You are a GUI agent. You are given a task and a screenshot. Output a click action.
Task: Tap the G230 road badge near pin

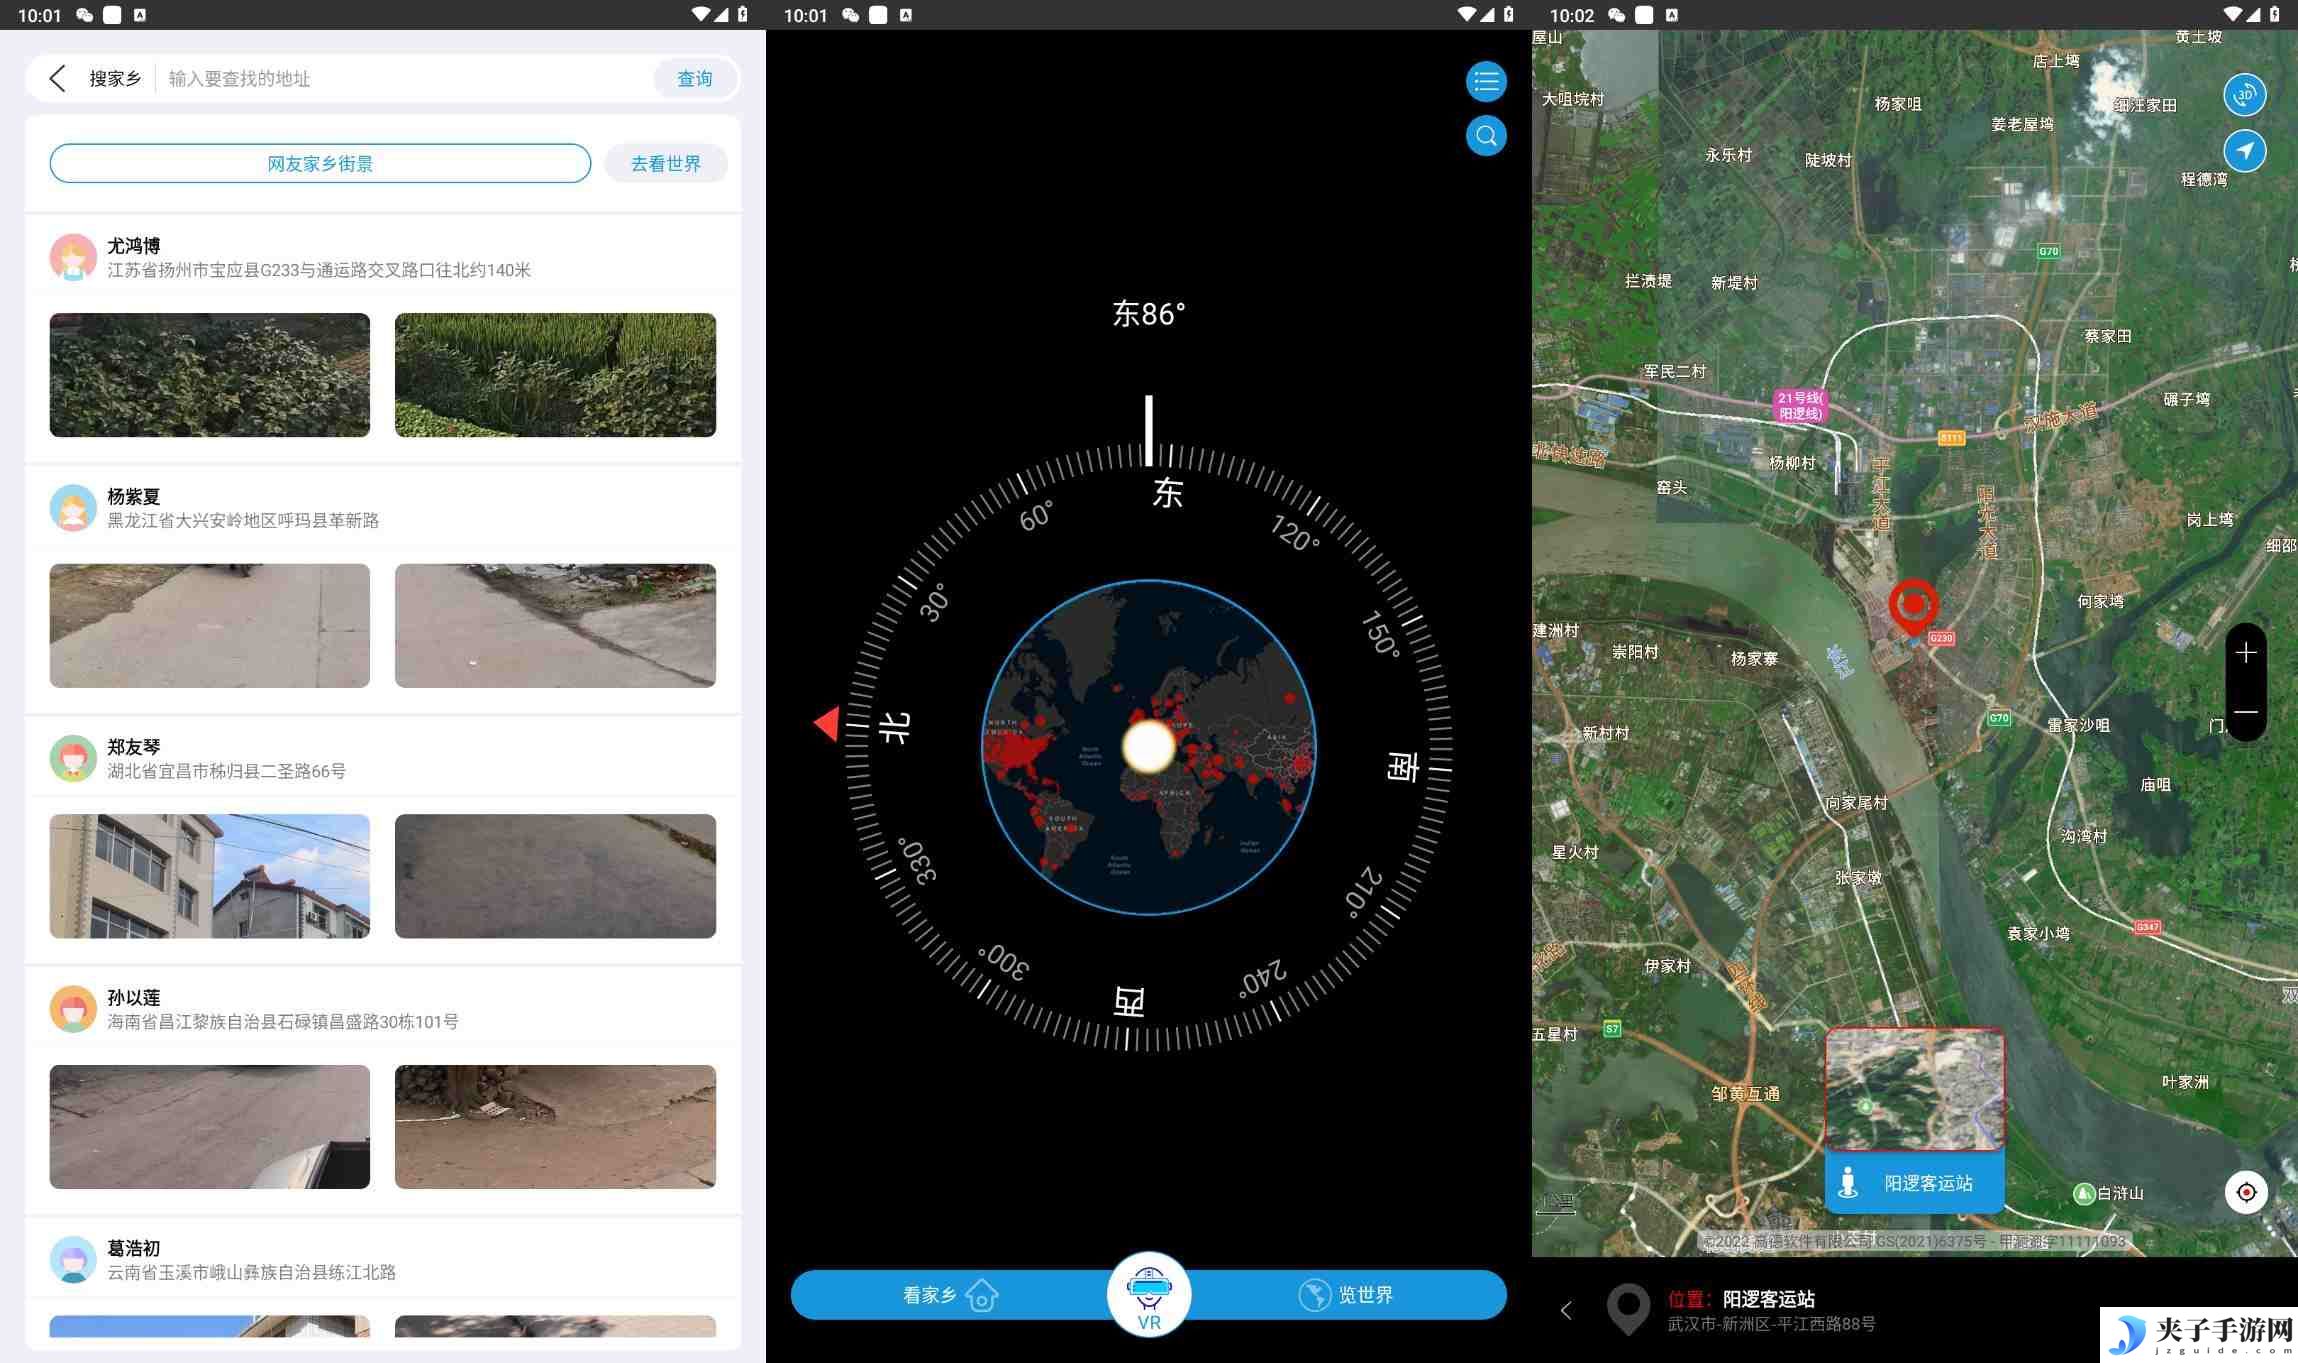1941,638
